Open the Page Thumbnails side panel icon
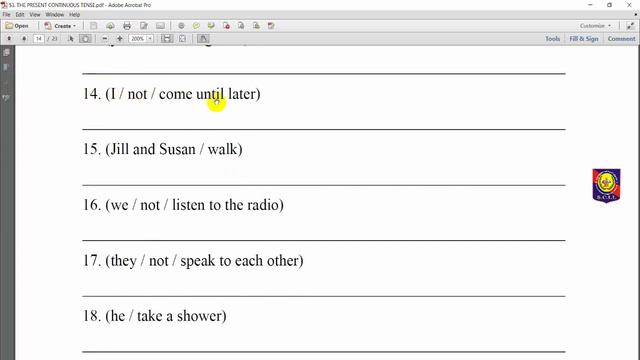 tap(6, 52)
